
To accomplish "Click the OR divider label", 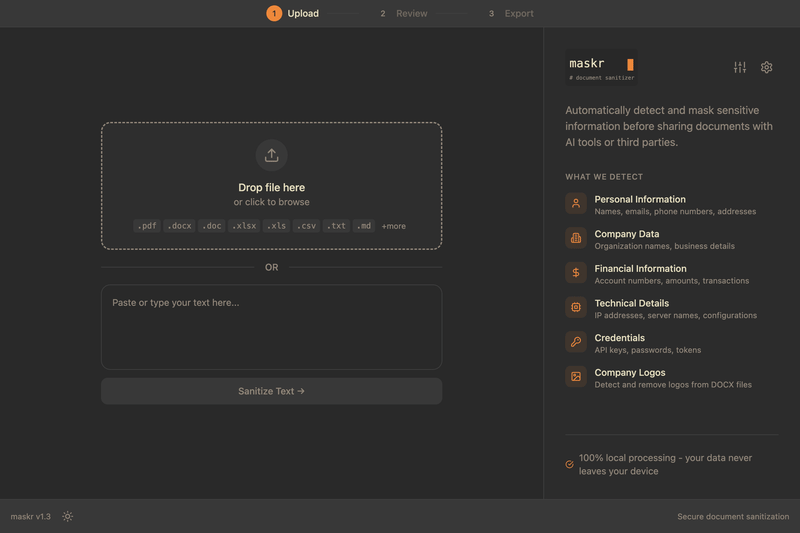I will (271, 267).
